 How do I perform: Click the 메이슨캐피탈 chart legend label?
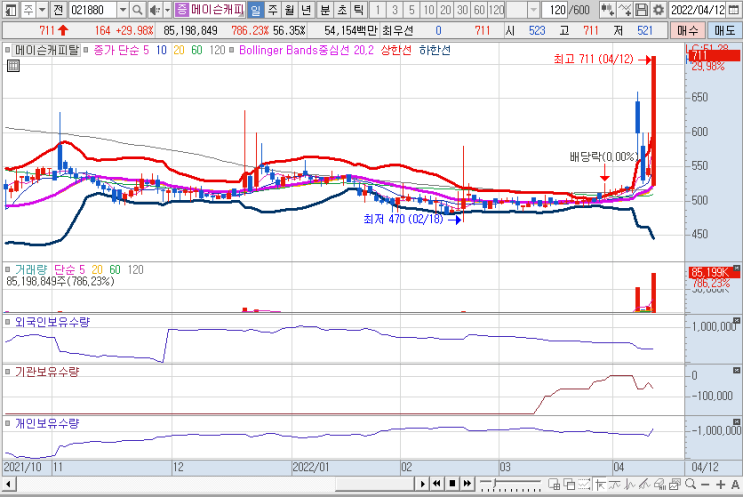47,50
